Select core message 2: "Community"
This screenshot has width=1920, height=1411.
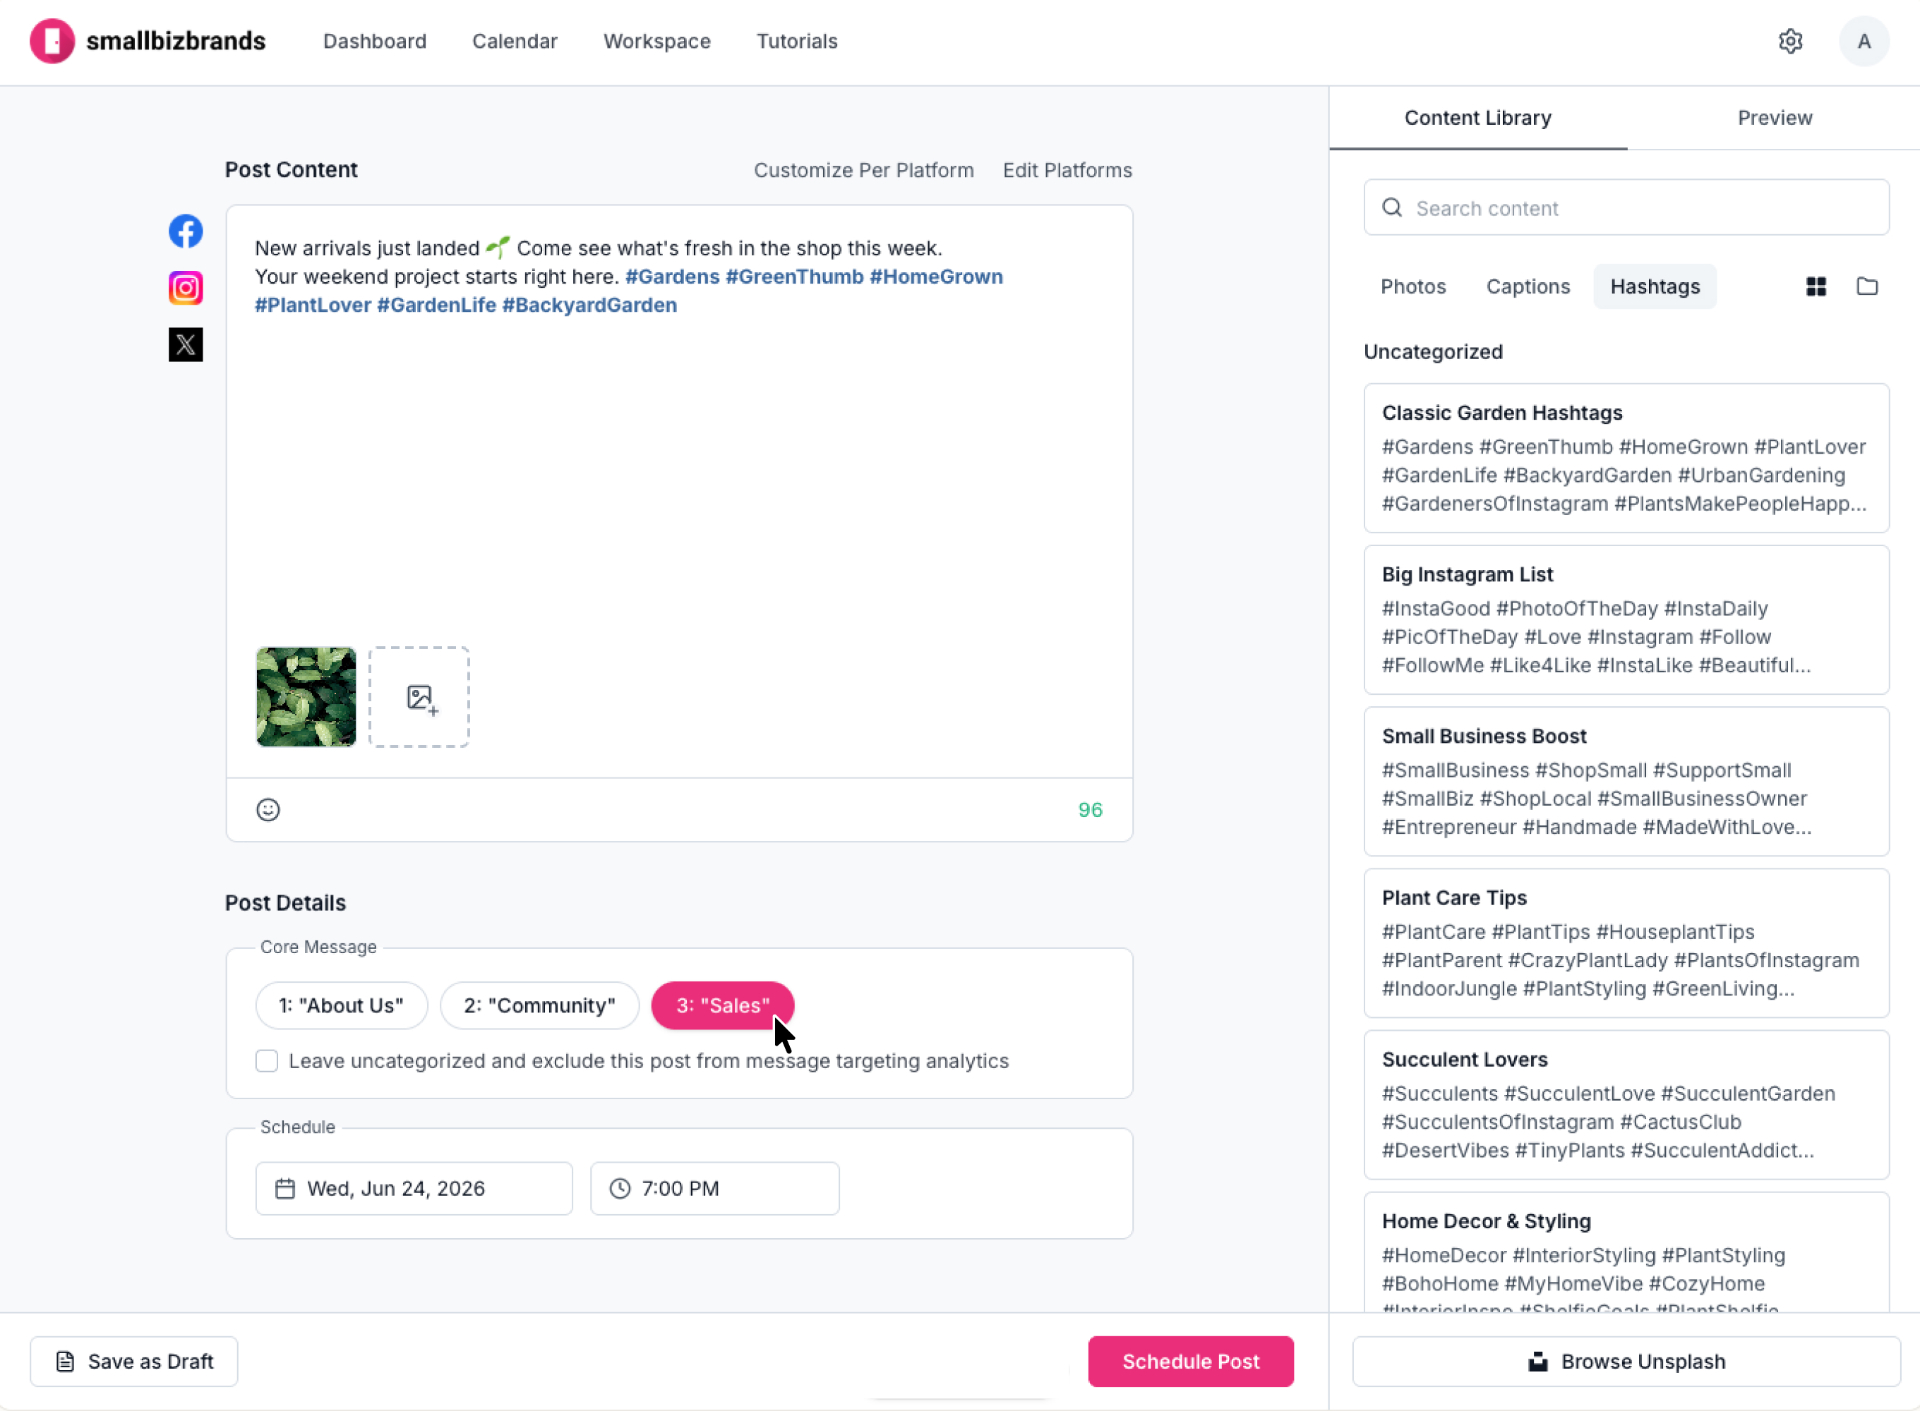point(539,1005)
